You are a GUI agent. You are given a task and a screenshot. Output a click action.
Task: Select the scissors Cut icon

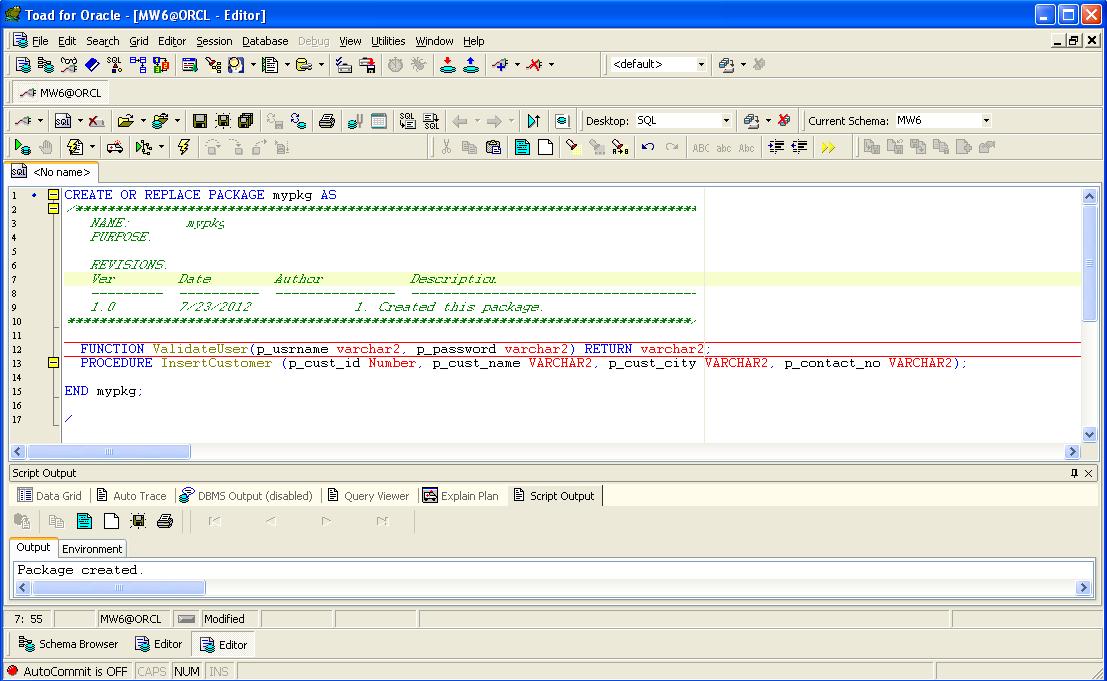click(446, 147)
